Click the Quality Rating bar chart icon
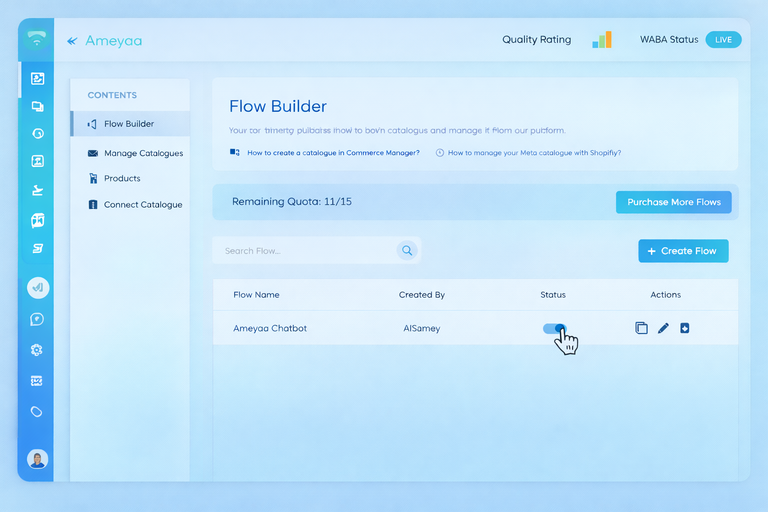This screenshot has height=512, width=768. [601, 40]
